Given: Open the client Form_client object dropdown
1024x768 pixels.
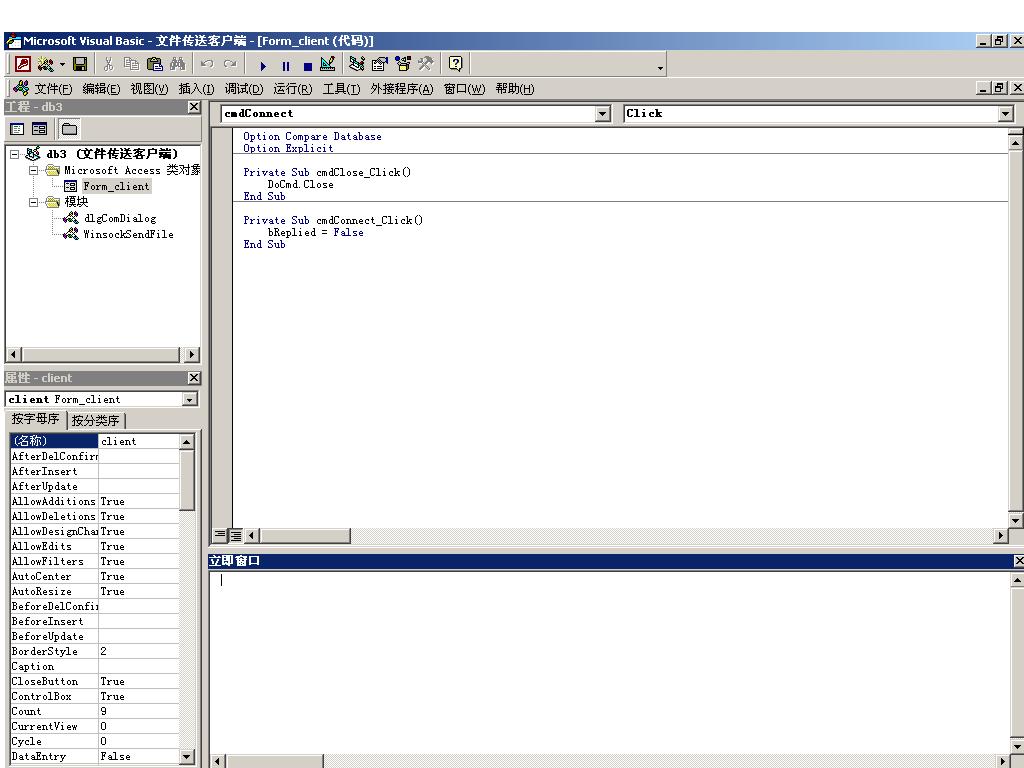Looking at the screenshot, I should [189, 400].
